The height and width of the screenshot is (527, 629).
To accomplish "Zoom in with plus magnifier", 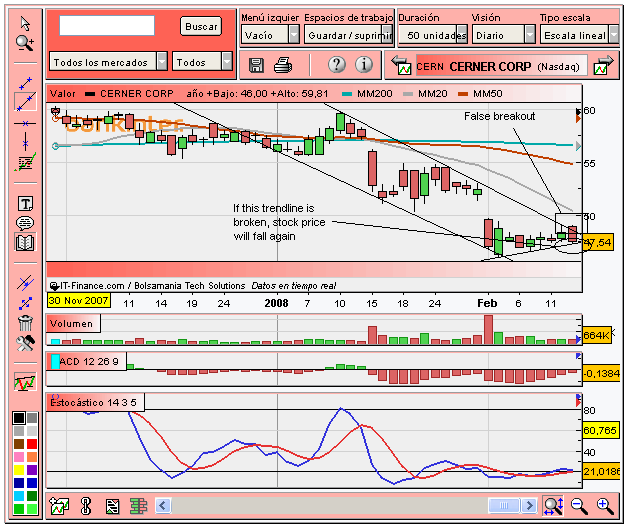I will click(x=605, y=506).
